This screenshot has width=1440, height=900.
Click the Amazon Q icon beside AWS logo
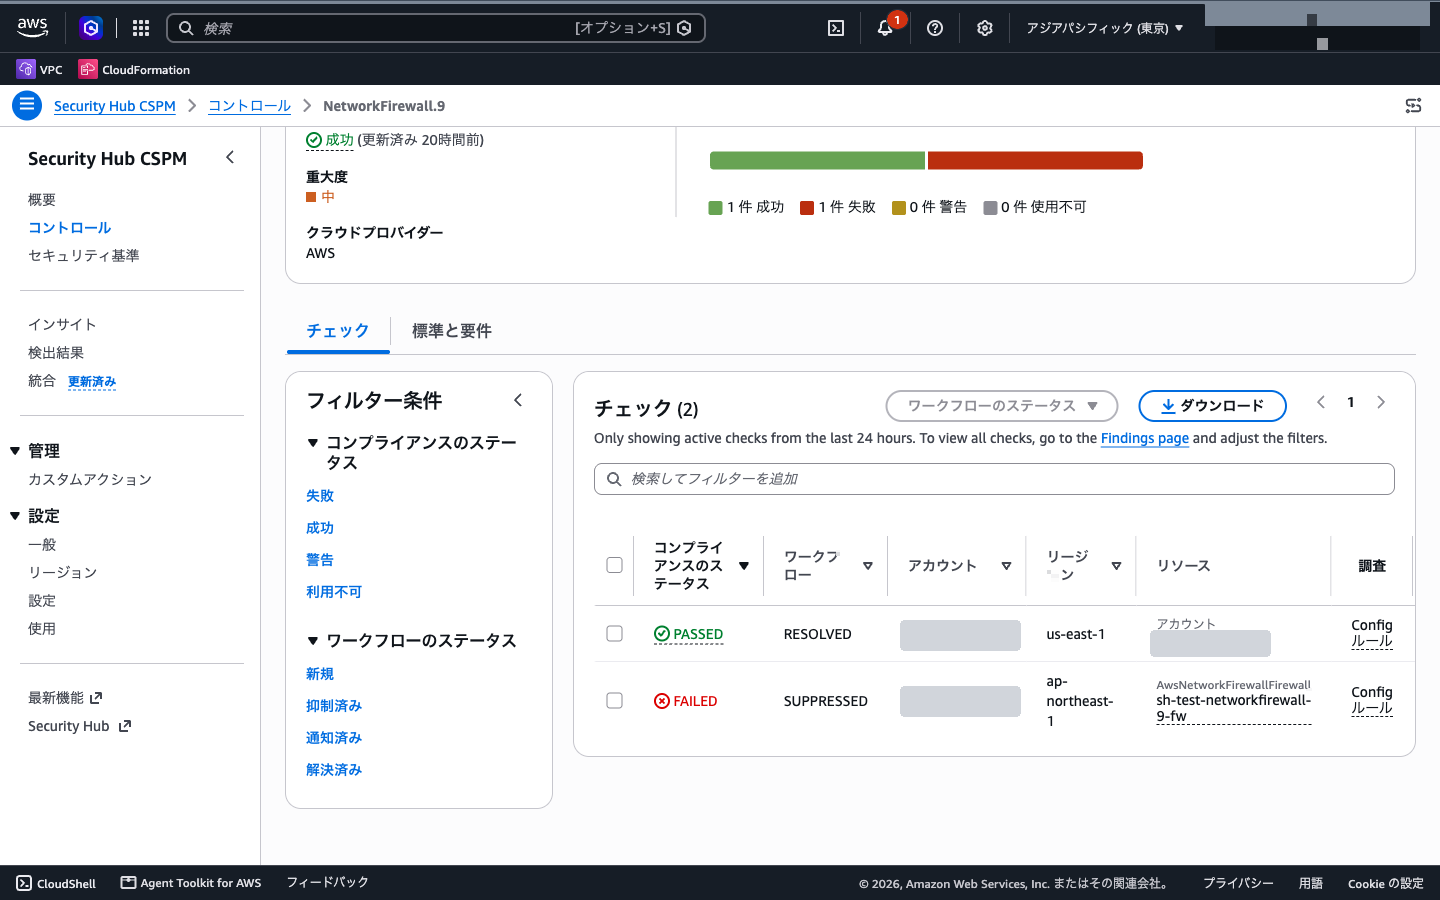click(x=91, y=28)
